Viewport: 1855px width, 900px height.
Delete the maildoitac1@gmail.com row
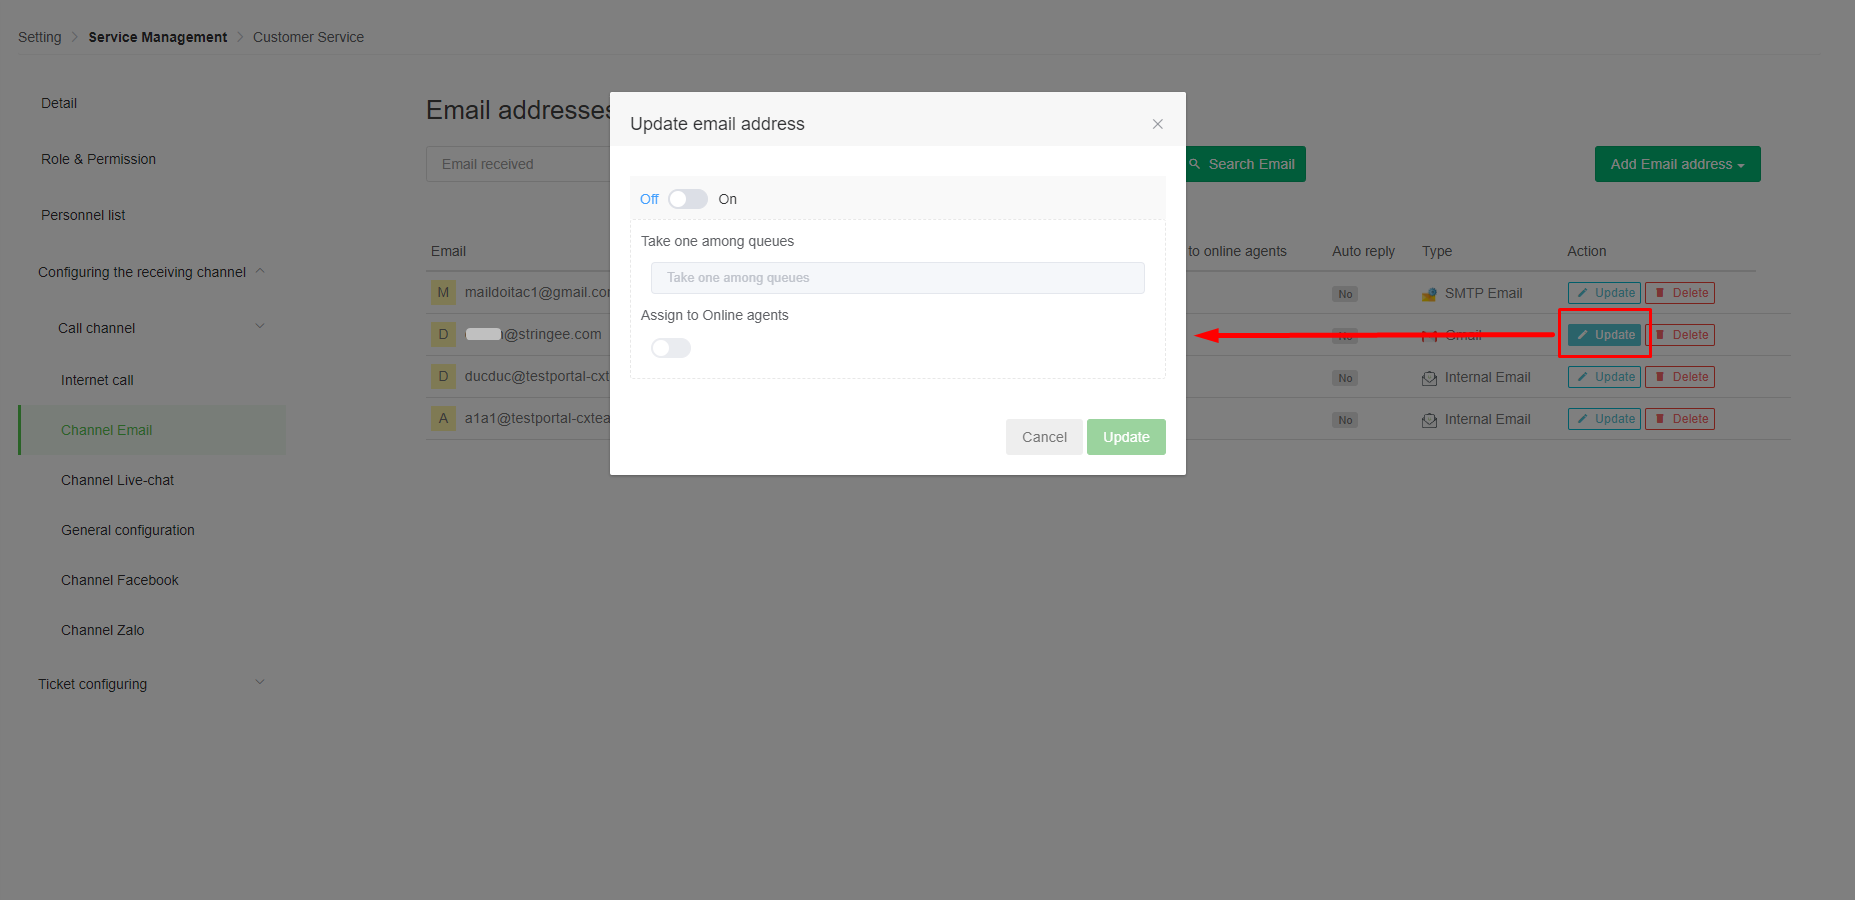pyautogui.click(x=1680, y=293)
